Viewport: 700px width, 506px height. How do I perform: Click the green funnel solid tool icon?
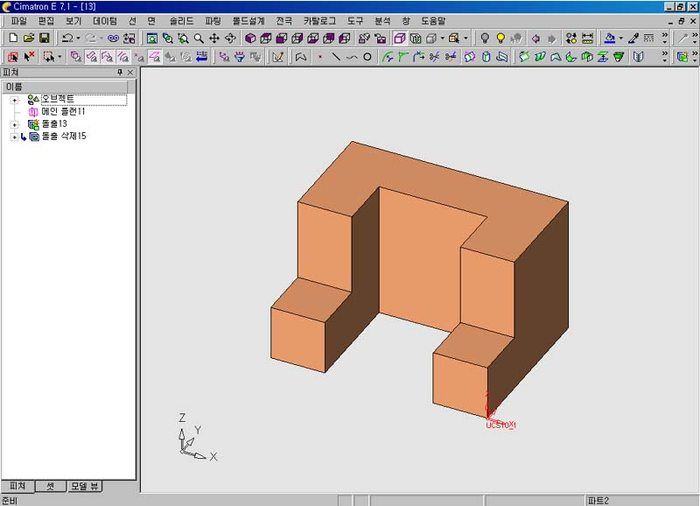[618, 57]
